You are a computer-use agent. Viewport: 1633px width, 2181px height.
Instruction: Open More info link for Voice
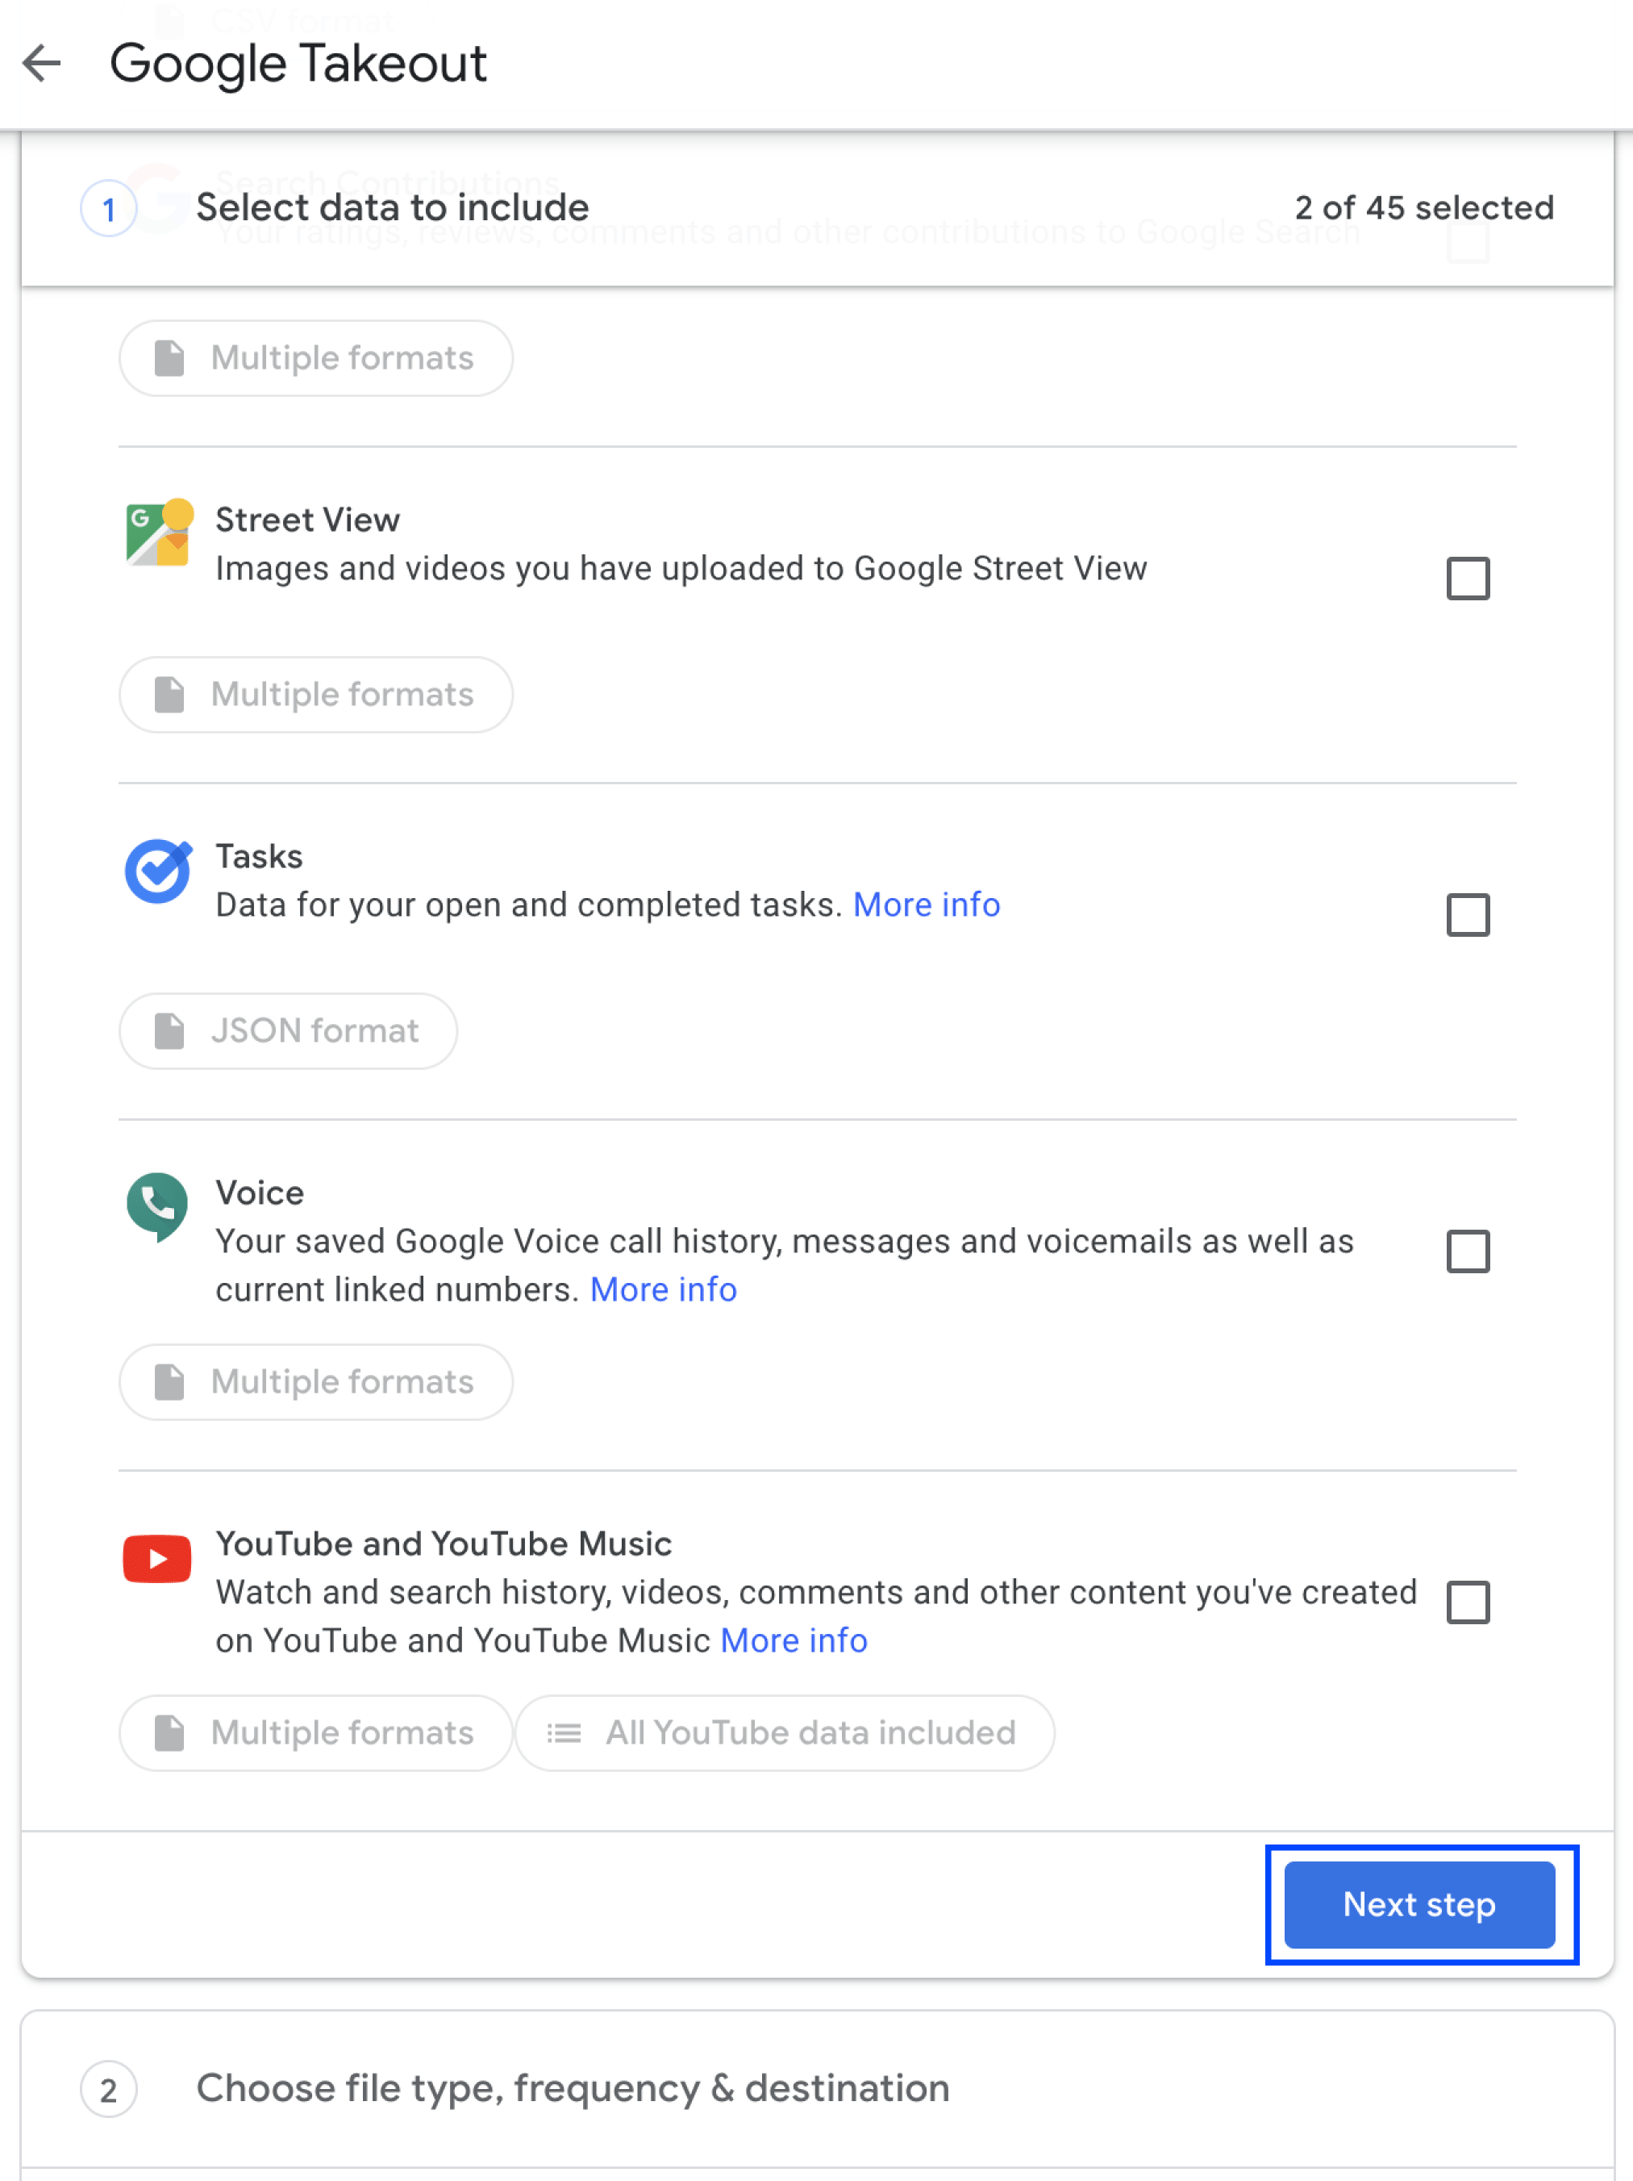click(x=663, y=1289)
